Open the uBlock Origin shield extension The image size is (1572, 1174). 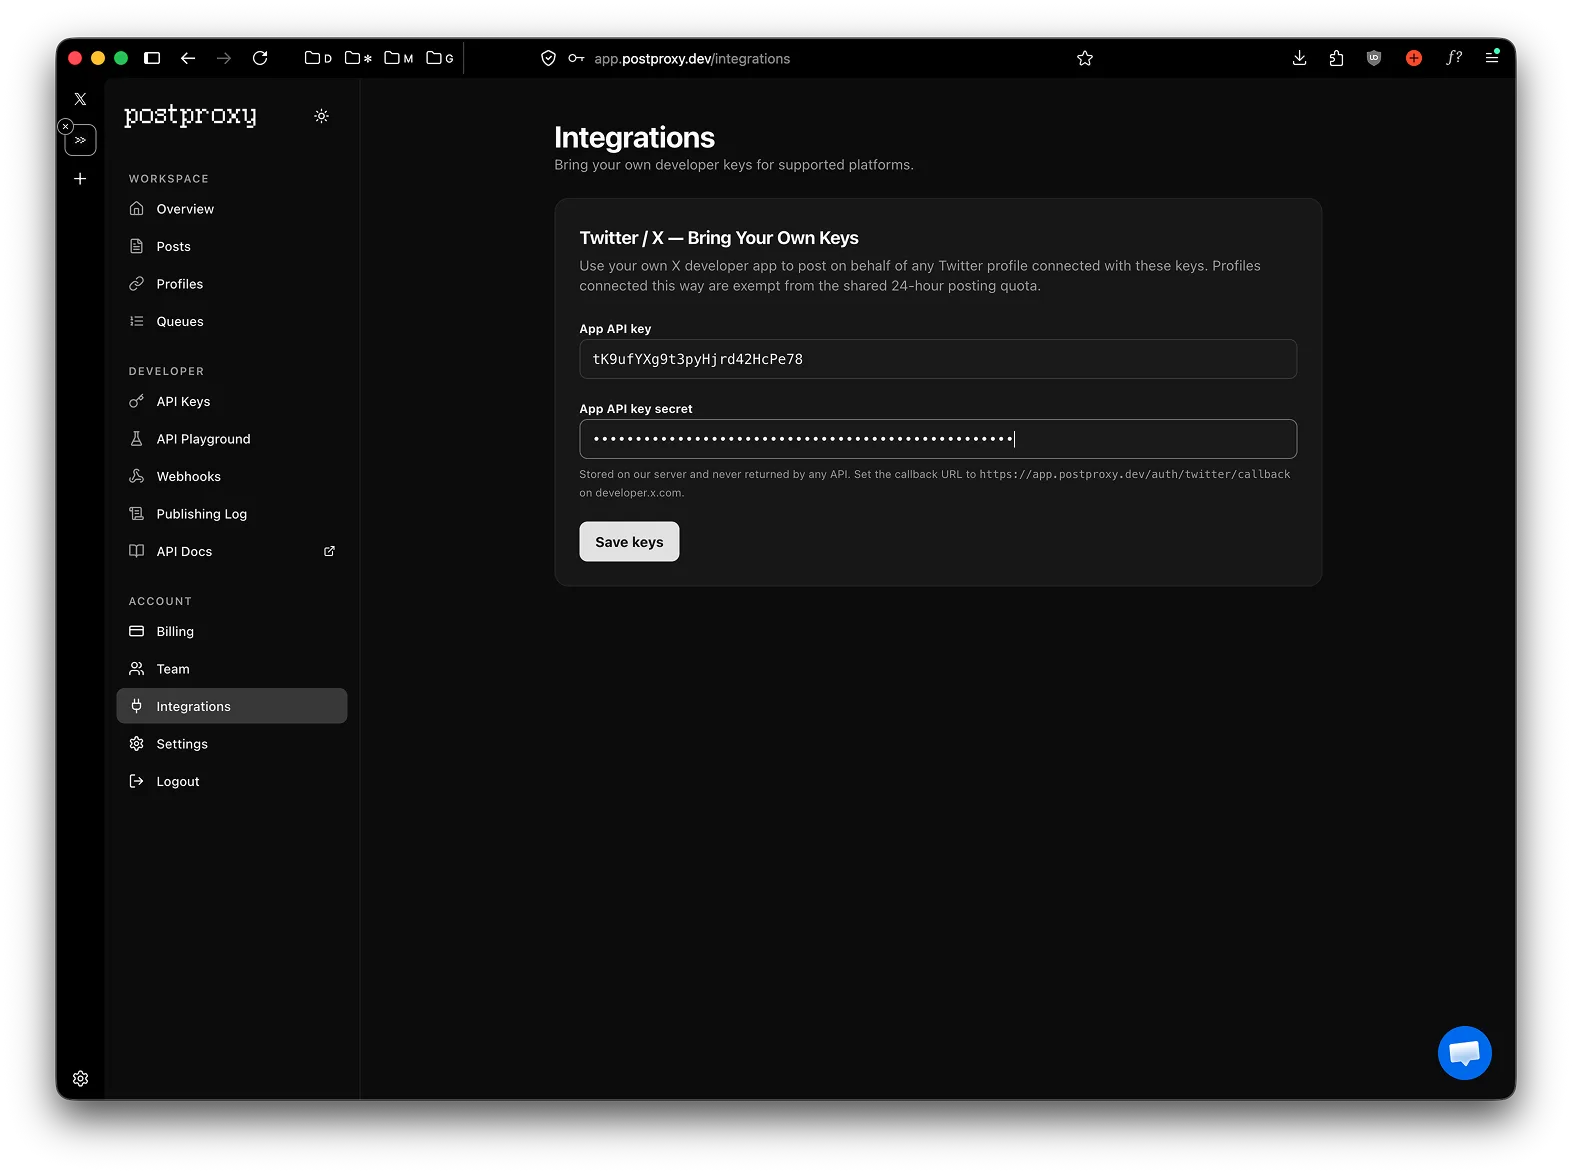click(1374, 58)
